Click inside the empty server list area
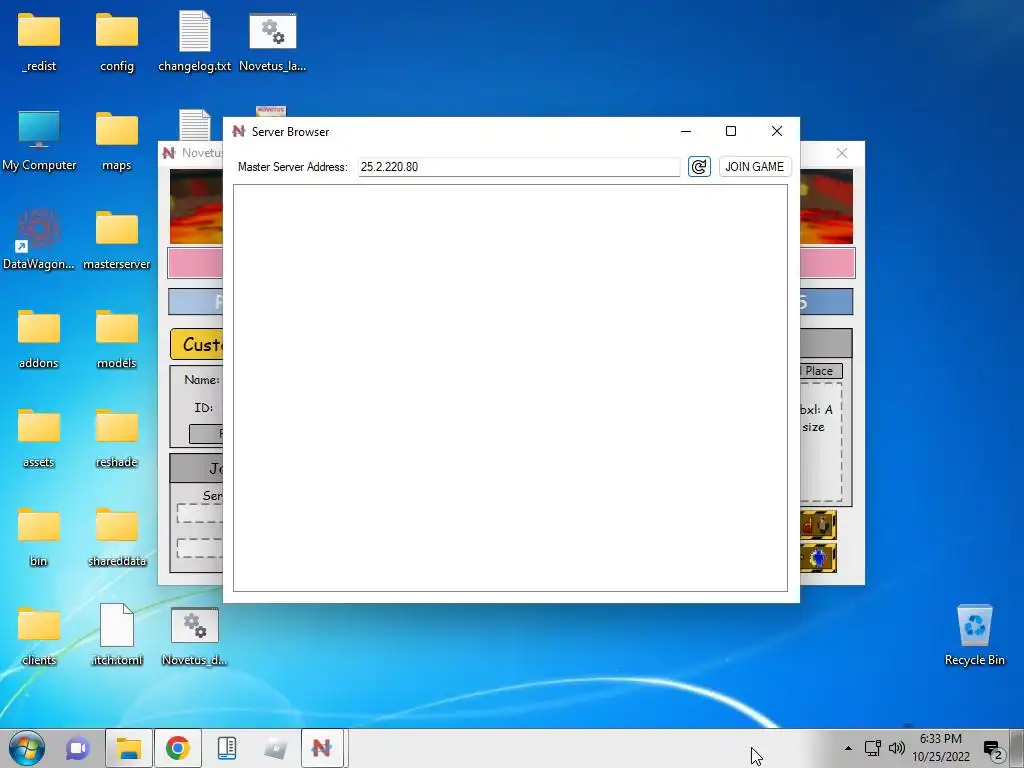This screenshot has height=768, width=1024. (510, 388)
